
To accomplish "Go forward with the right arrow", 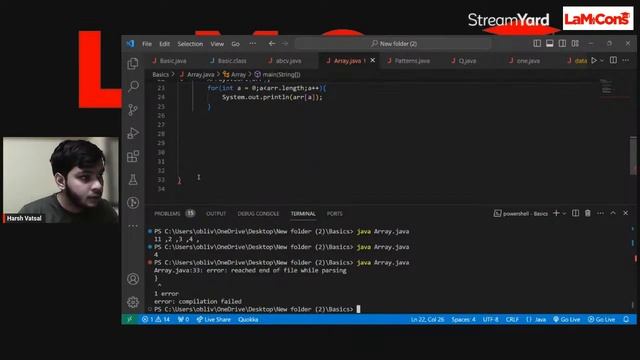I will coord(284,44).
